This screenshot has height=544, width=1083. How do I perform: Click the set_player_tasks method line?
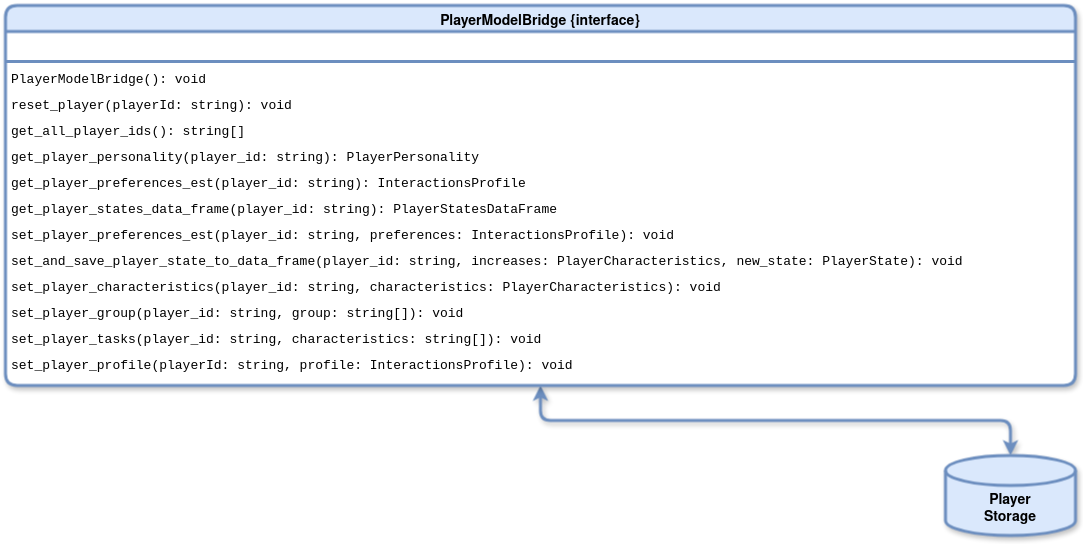click(x=276, y=340)
